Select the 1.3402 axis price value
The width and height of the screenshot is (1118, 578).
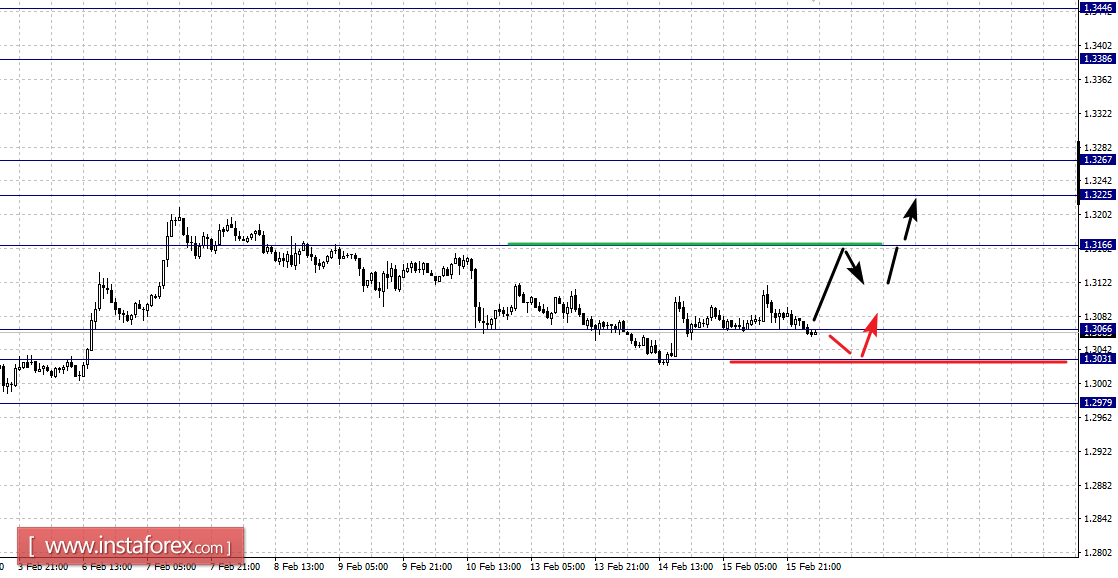[x=1098, y=46]
